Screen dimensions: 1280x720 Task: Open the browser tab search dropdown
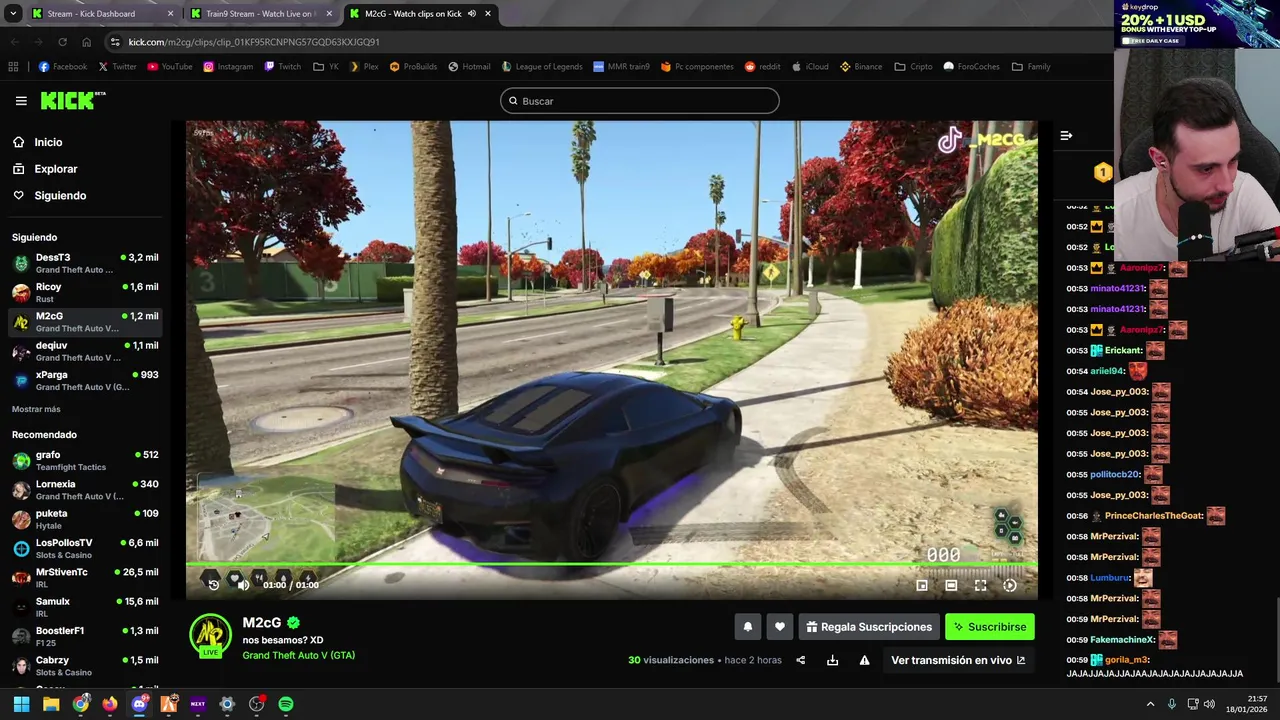12,14
